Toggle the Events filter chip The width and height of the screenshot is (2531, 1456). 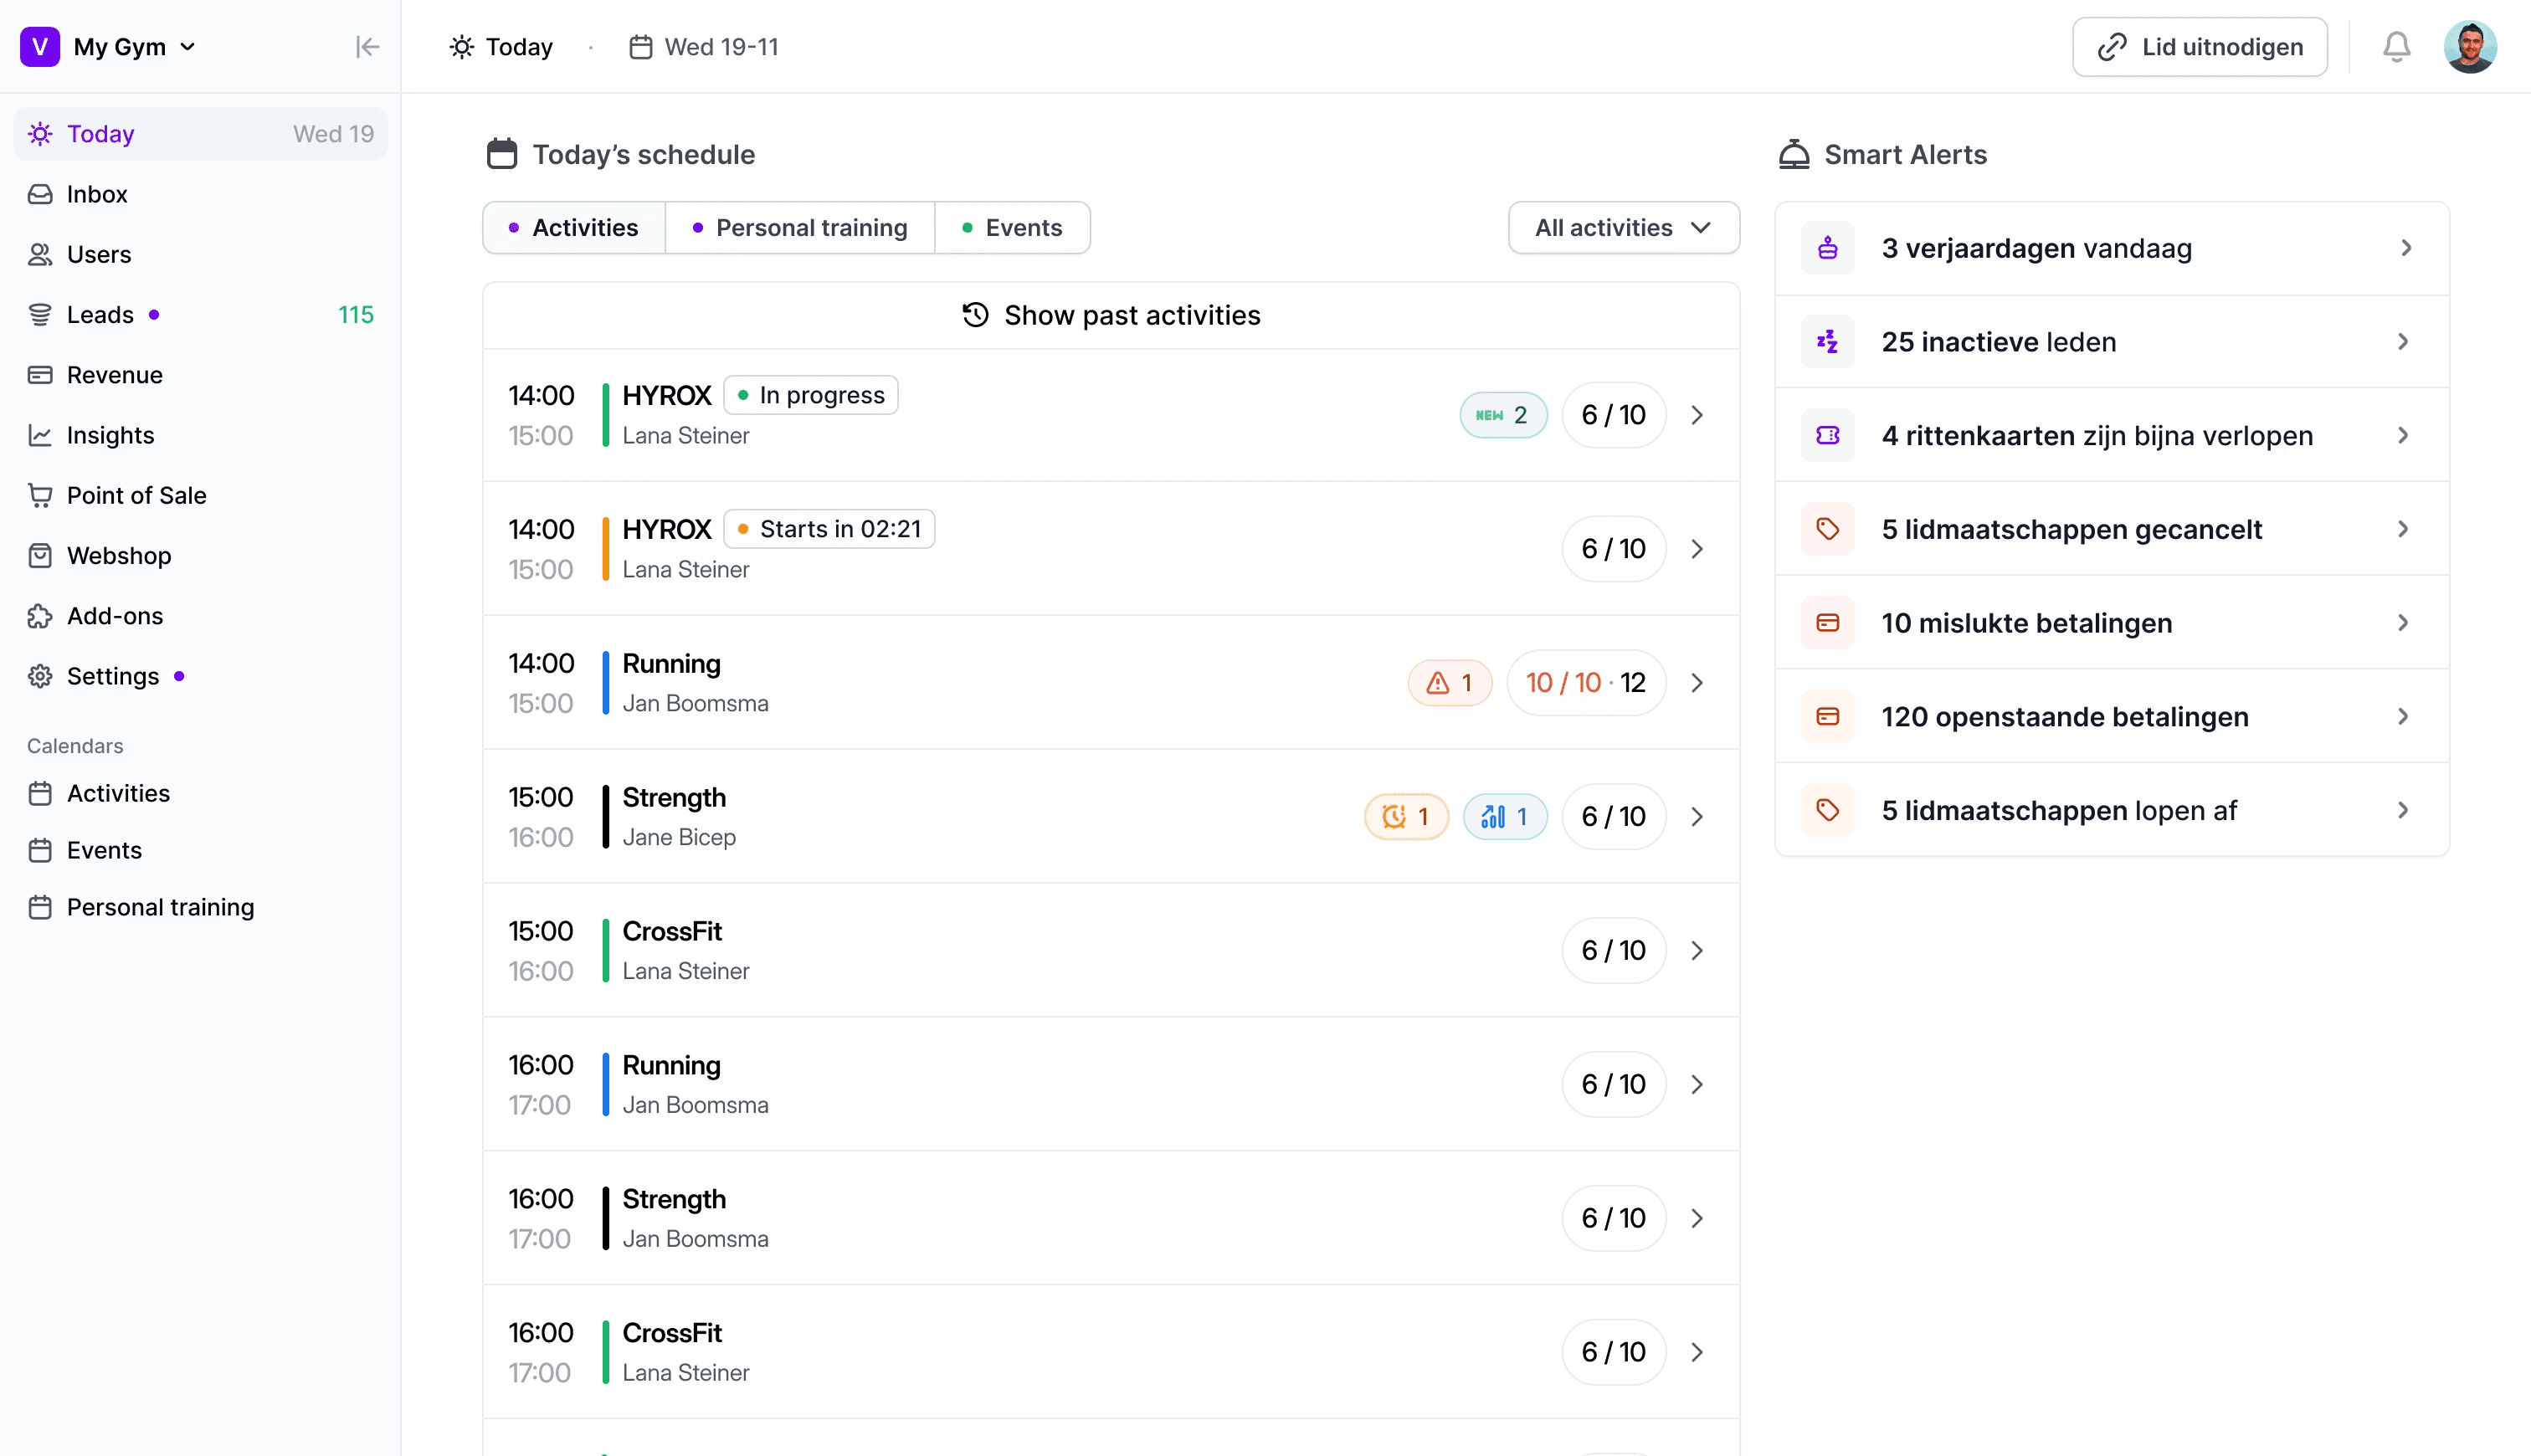1012,228
